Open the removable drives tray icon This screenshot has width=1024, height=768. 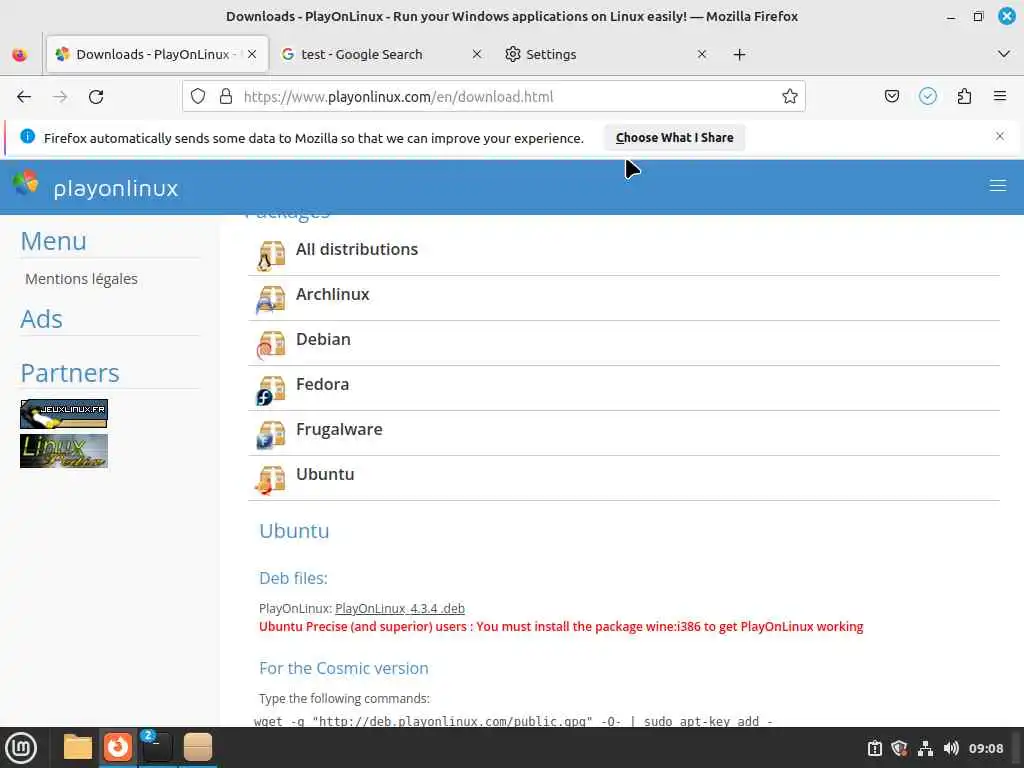tap(874, 748)
